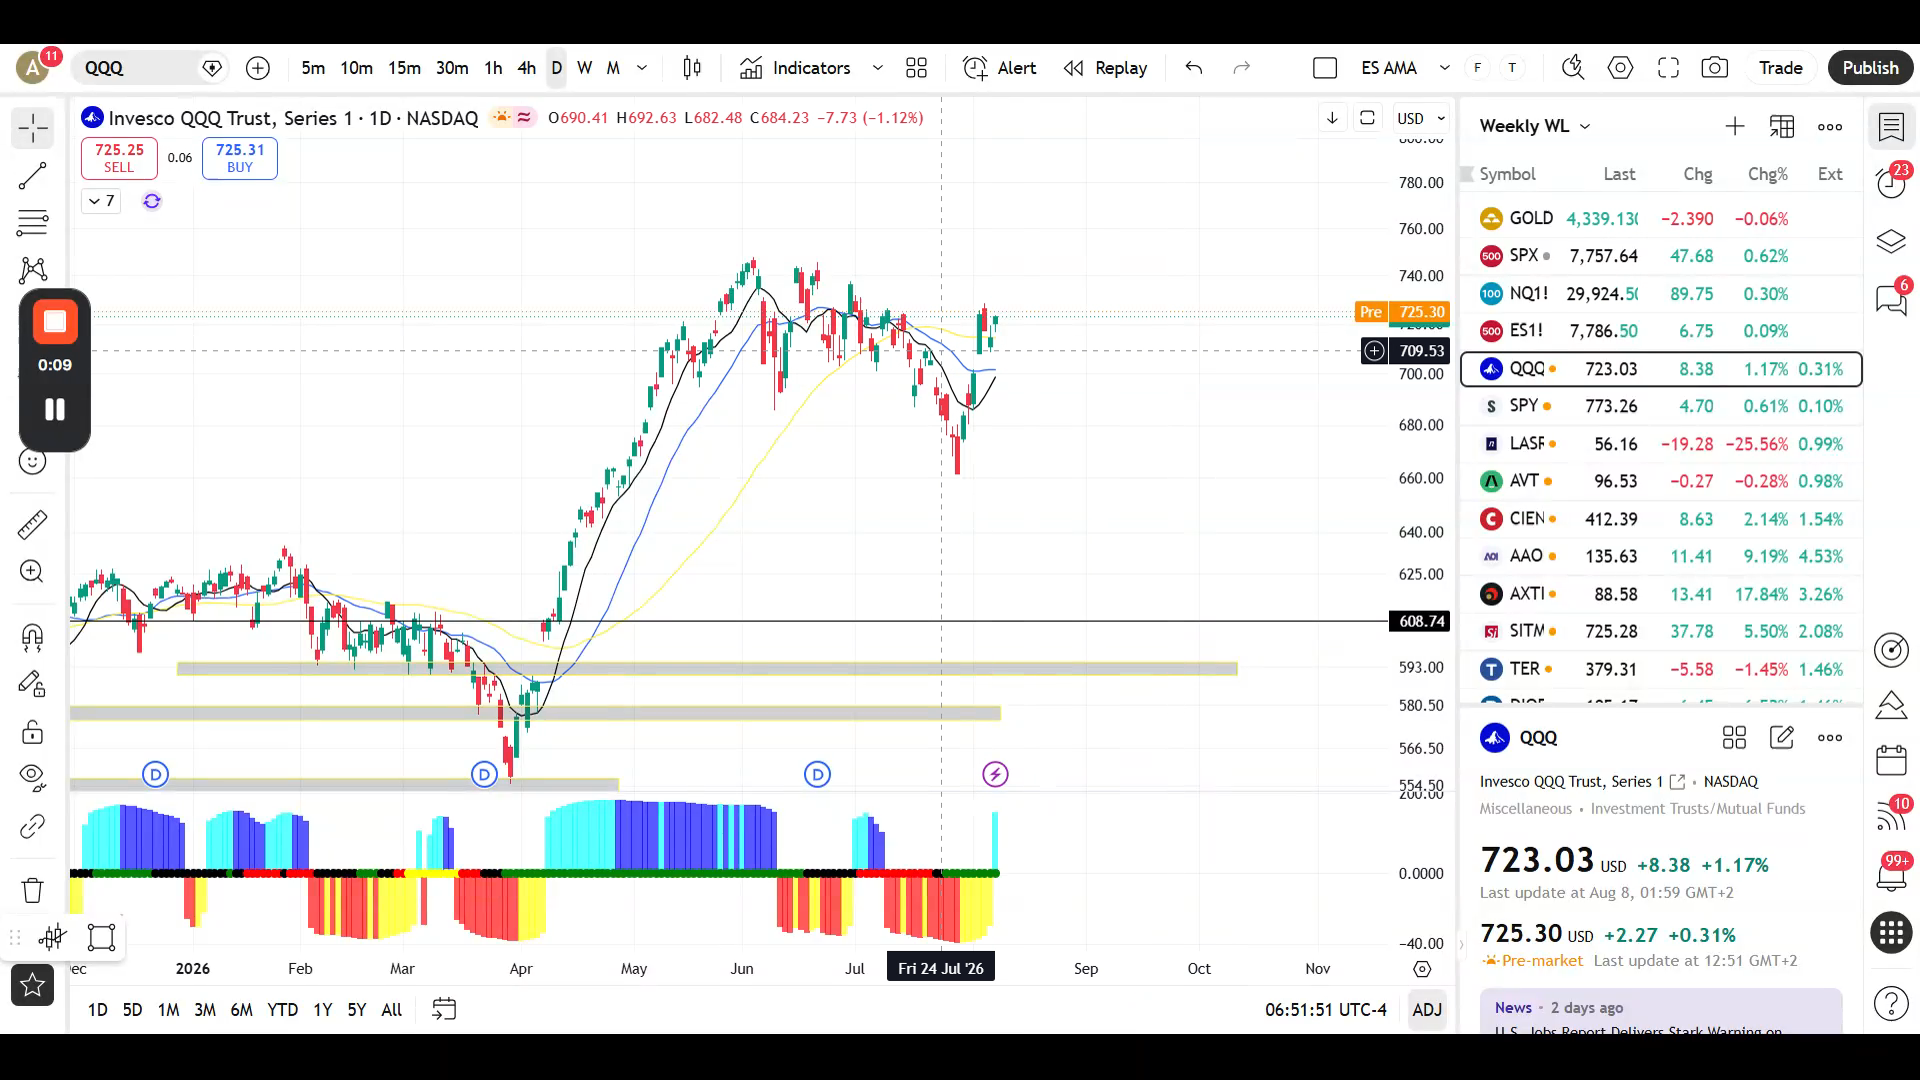
Task: Switch to the 5m timeframe
Action: [x=313, y=68]
